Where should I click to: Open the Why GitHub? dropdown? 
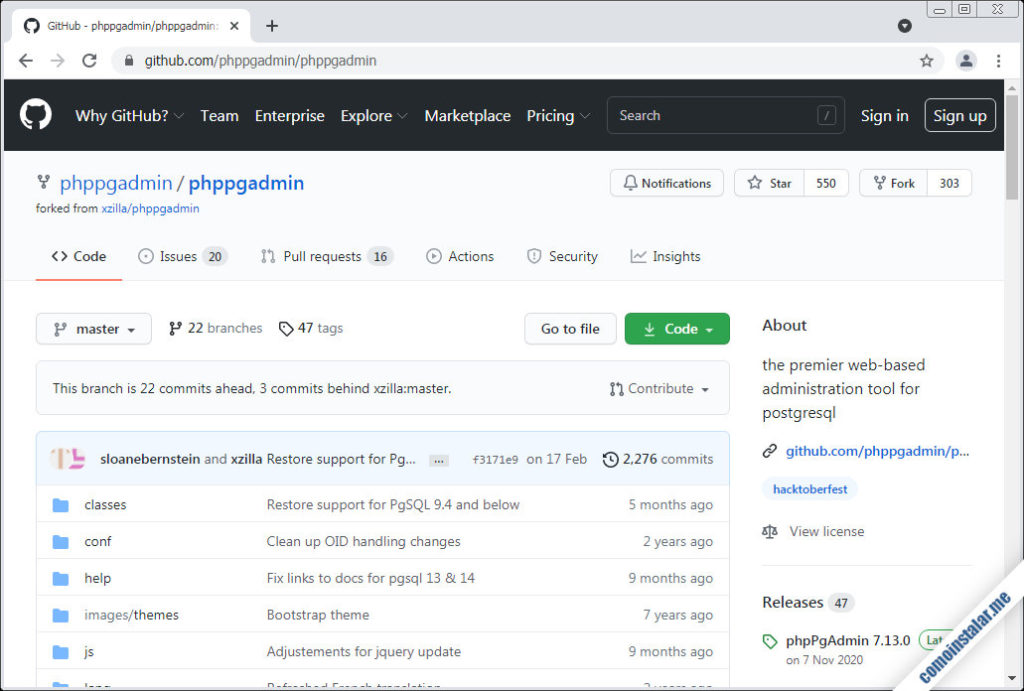(x=129, y=116)
